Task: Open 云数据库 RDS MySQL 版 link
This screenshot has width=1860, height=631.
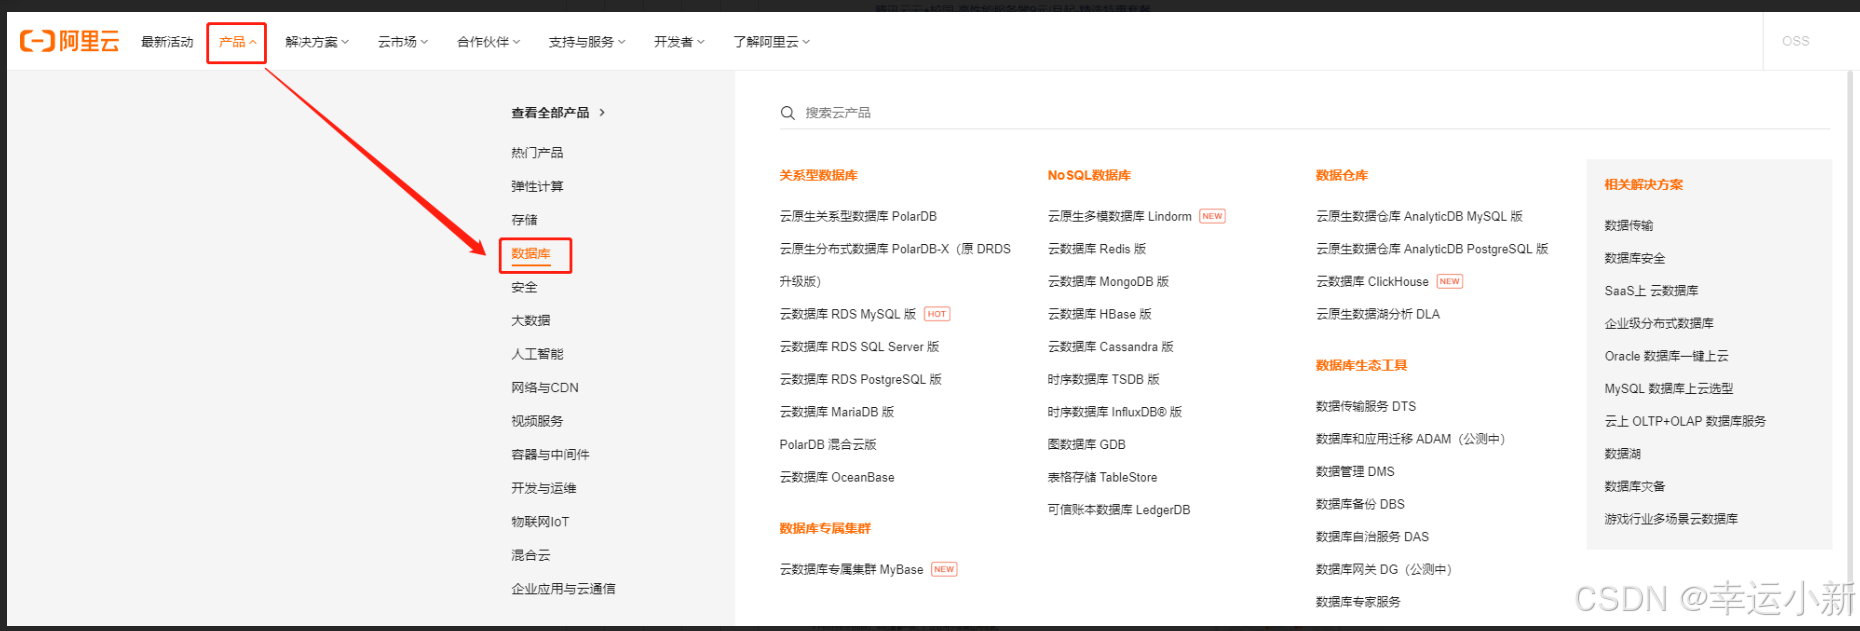Action: [847, 315]
